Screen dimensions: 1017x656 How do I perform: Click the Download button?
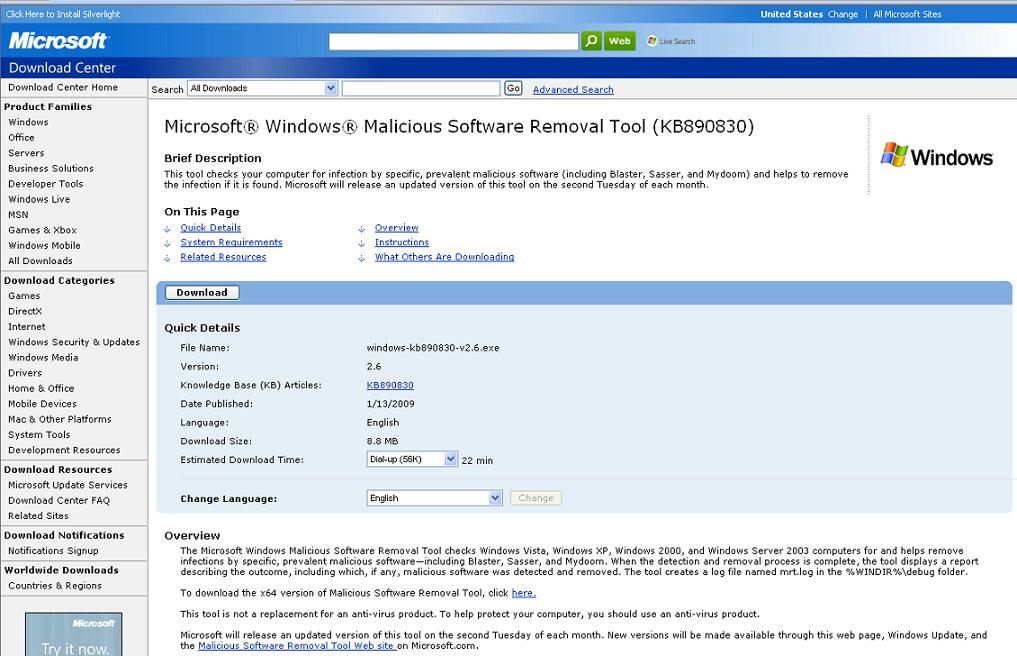point(202,293)
